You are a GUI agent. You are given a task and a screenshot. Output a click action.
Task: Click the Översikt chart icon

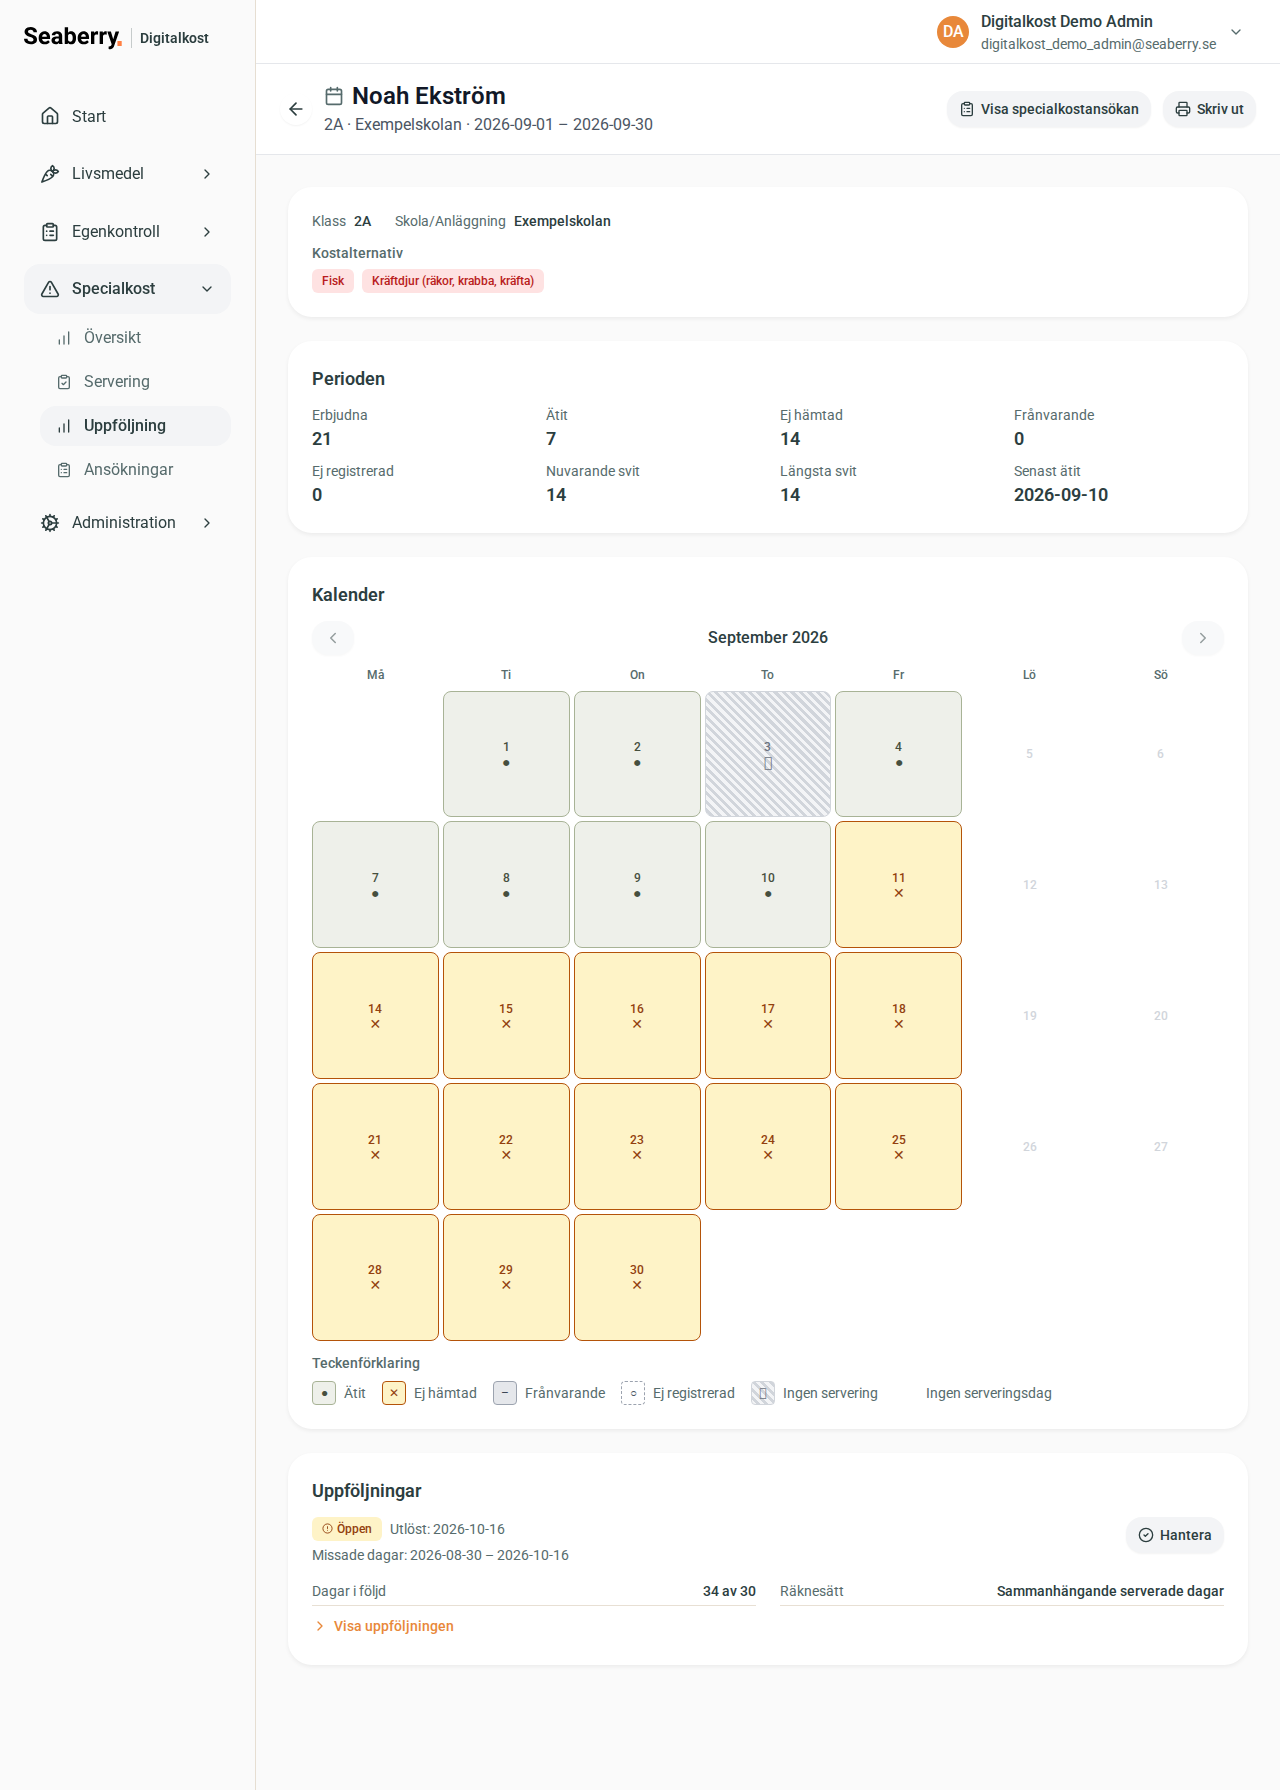[64, 338]
